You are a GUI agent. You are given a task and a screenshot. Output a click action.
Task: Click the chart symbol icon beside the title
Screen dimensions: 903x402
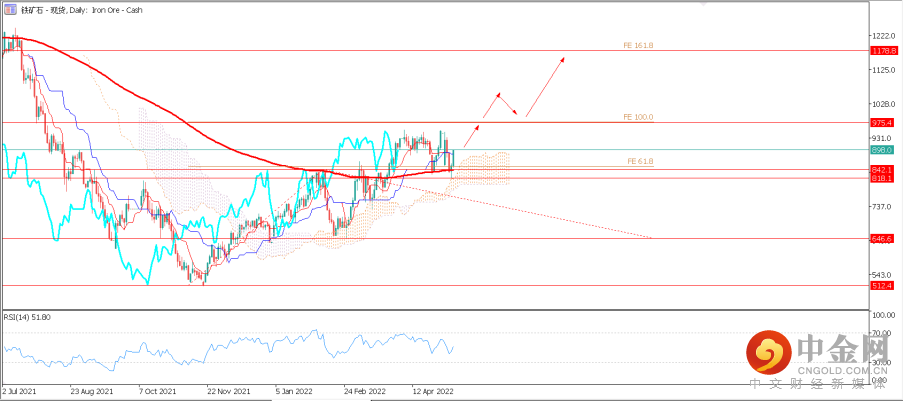pos(10,10)
